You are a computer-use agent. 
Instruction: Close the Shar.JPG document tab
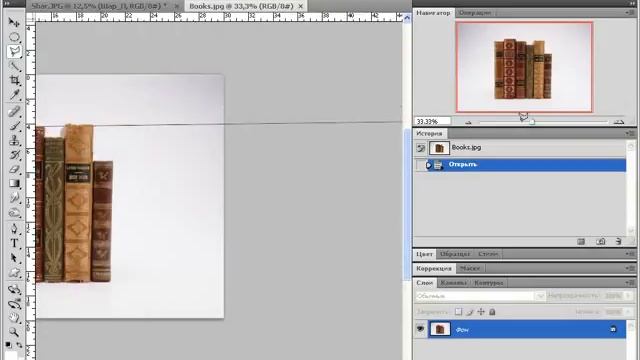click(x=176, y=7)
